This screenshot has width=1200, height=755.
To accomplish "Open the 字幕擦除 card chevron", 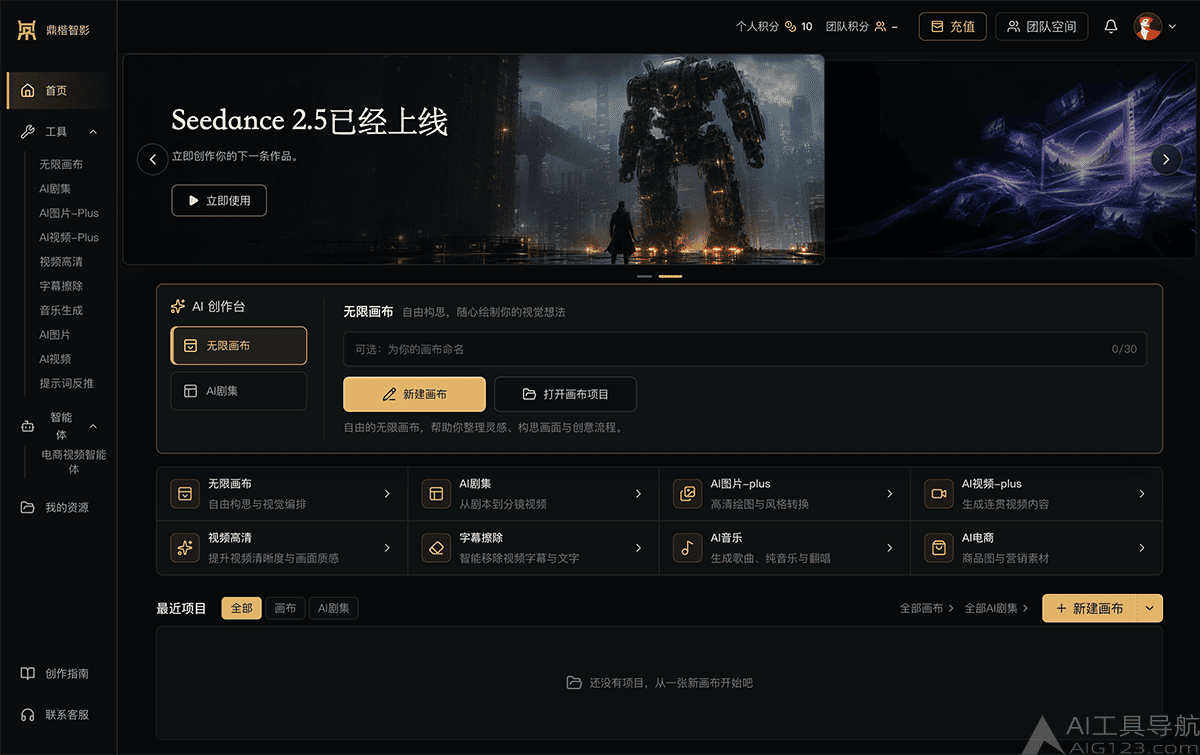I will [x=639, y=548].
